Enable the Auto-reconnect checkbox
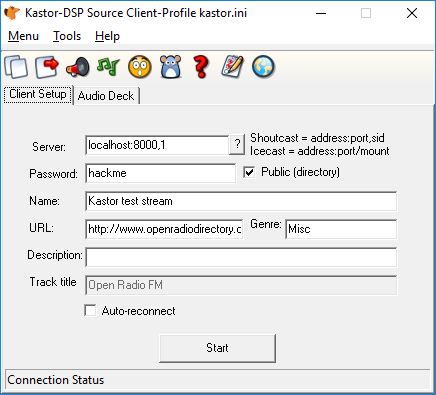 point(90,310)
